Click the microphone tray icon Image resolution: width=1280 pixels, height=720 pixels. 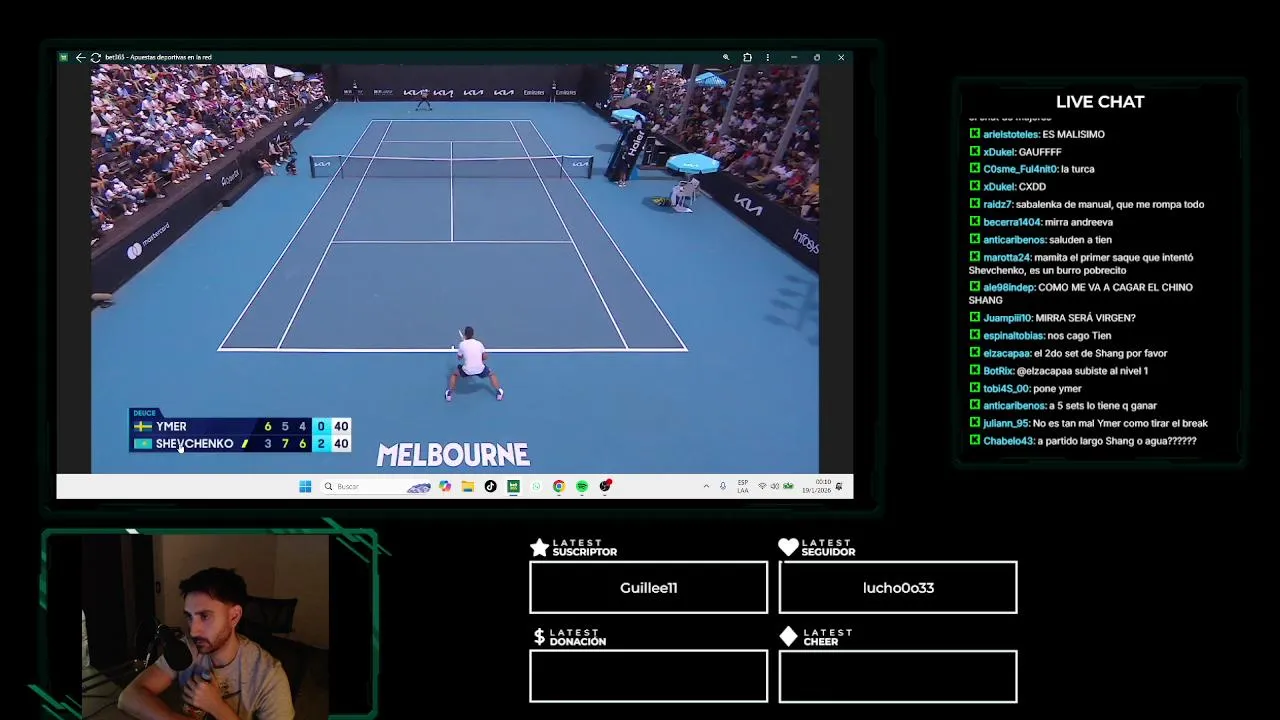coord(723,486)
